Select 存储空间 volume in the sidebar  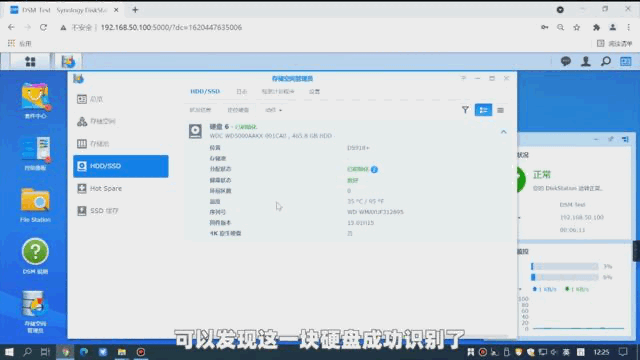pos(121,121)
